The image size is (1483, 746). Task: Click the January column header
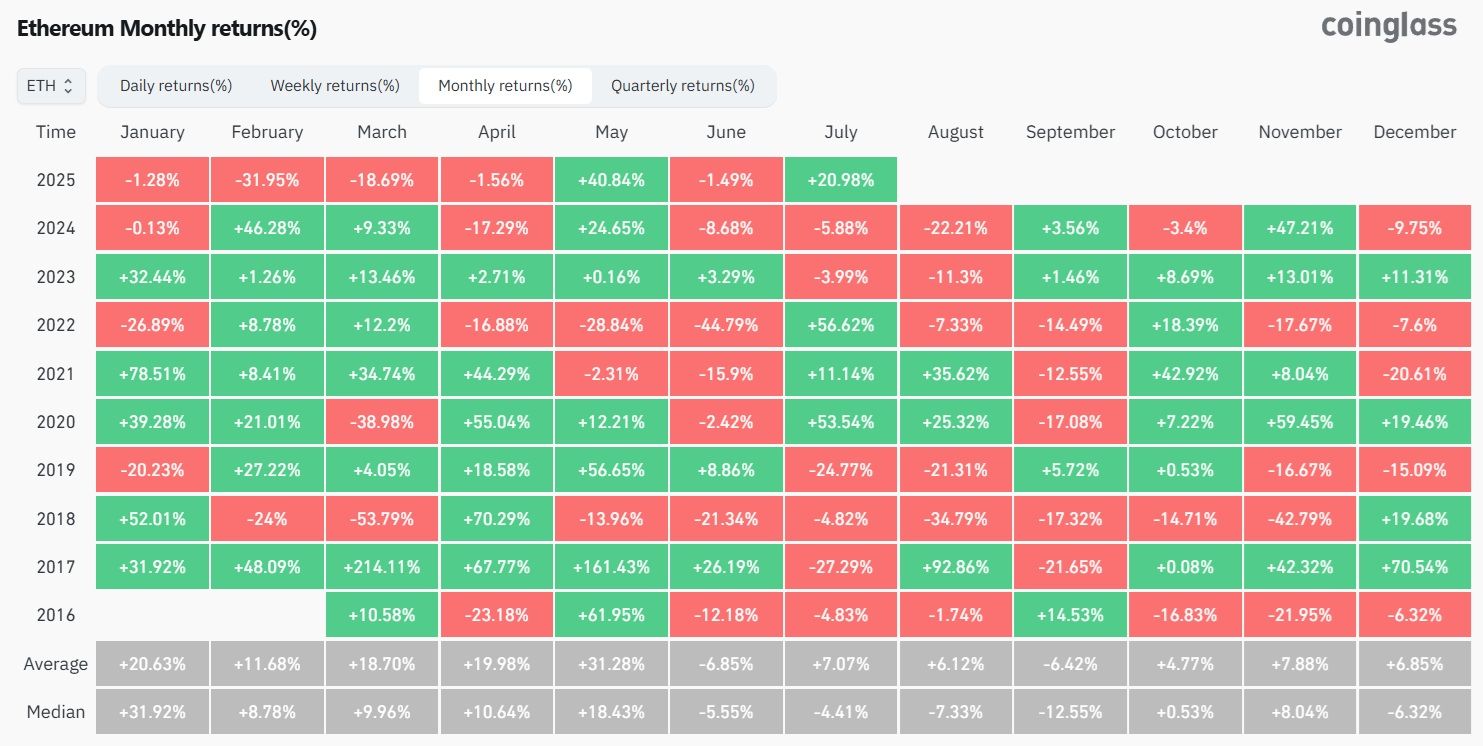point(152,132)
